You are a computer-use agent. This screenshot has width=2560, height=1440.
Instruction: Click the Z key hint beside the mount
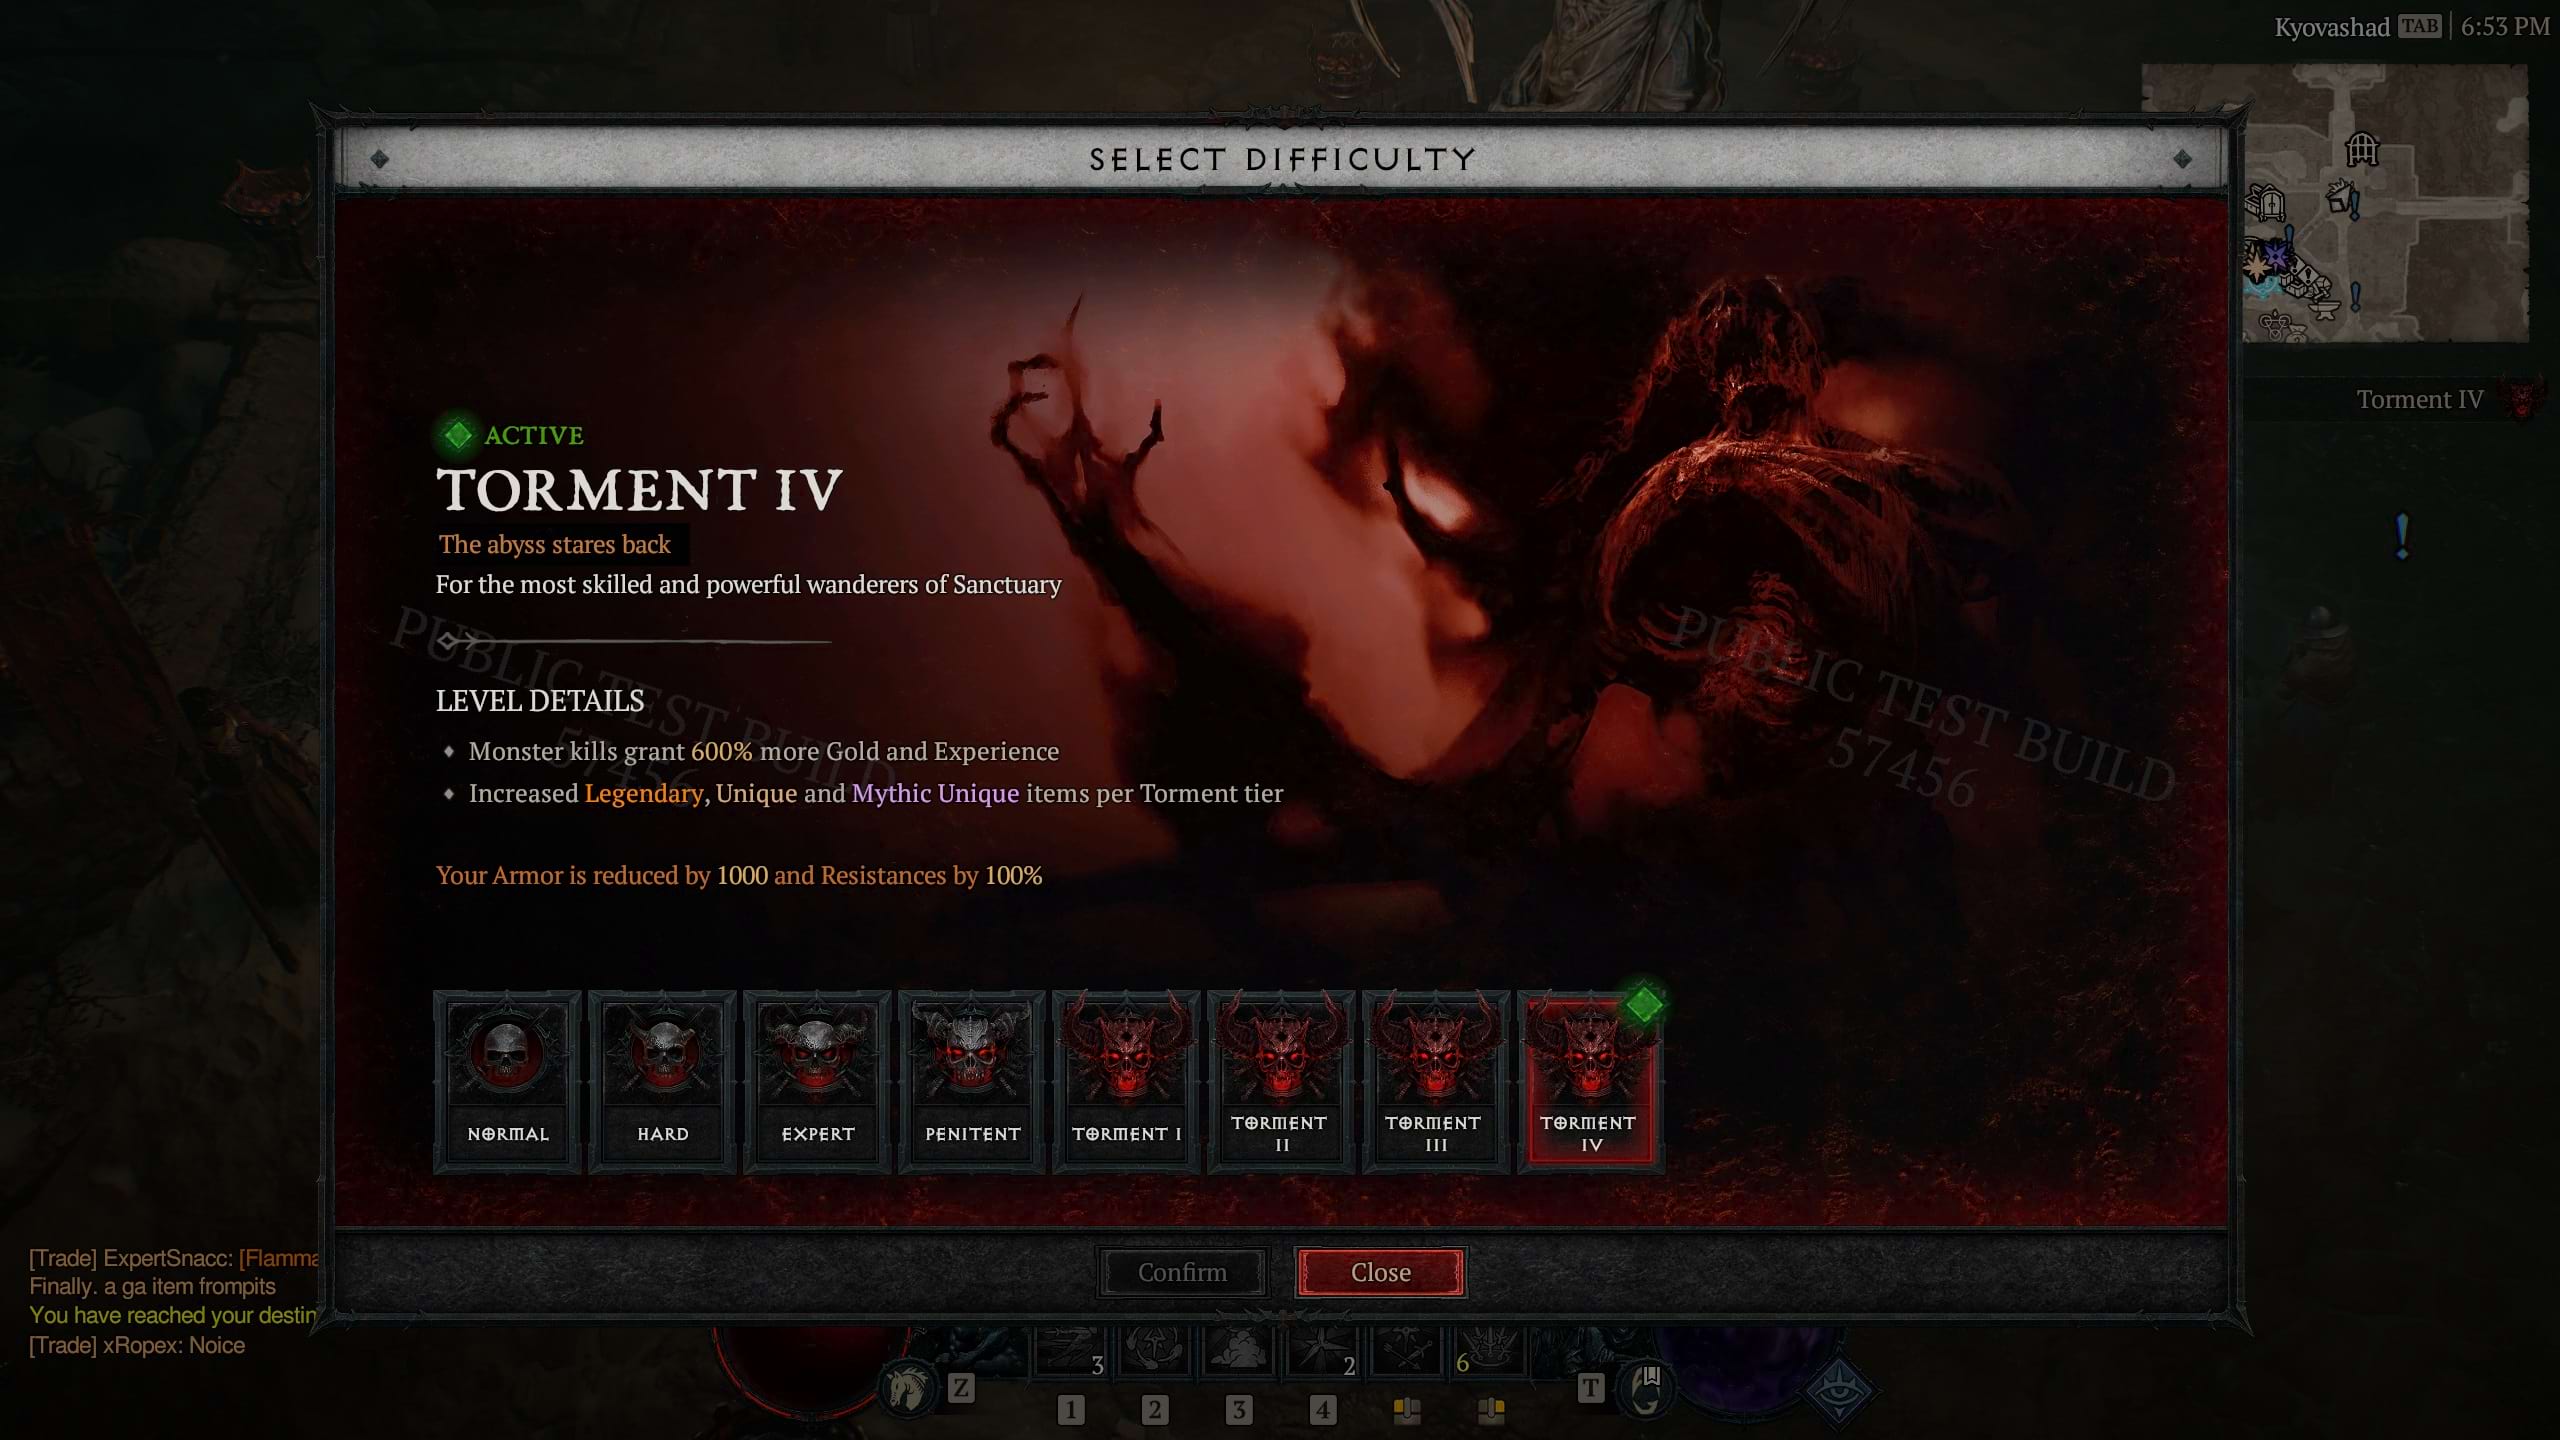[960, 1387]
